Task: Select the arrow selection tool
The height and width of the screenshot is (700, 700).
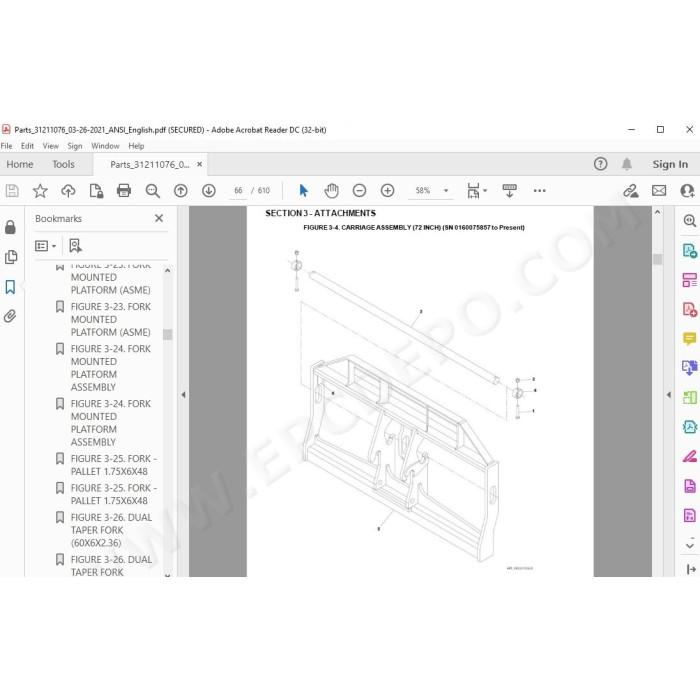Action: coord(304,191)
